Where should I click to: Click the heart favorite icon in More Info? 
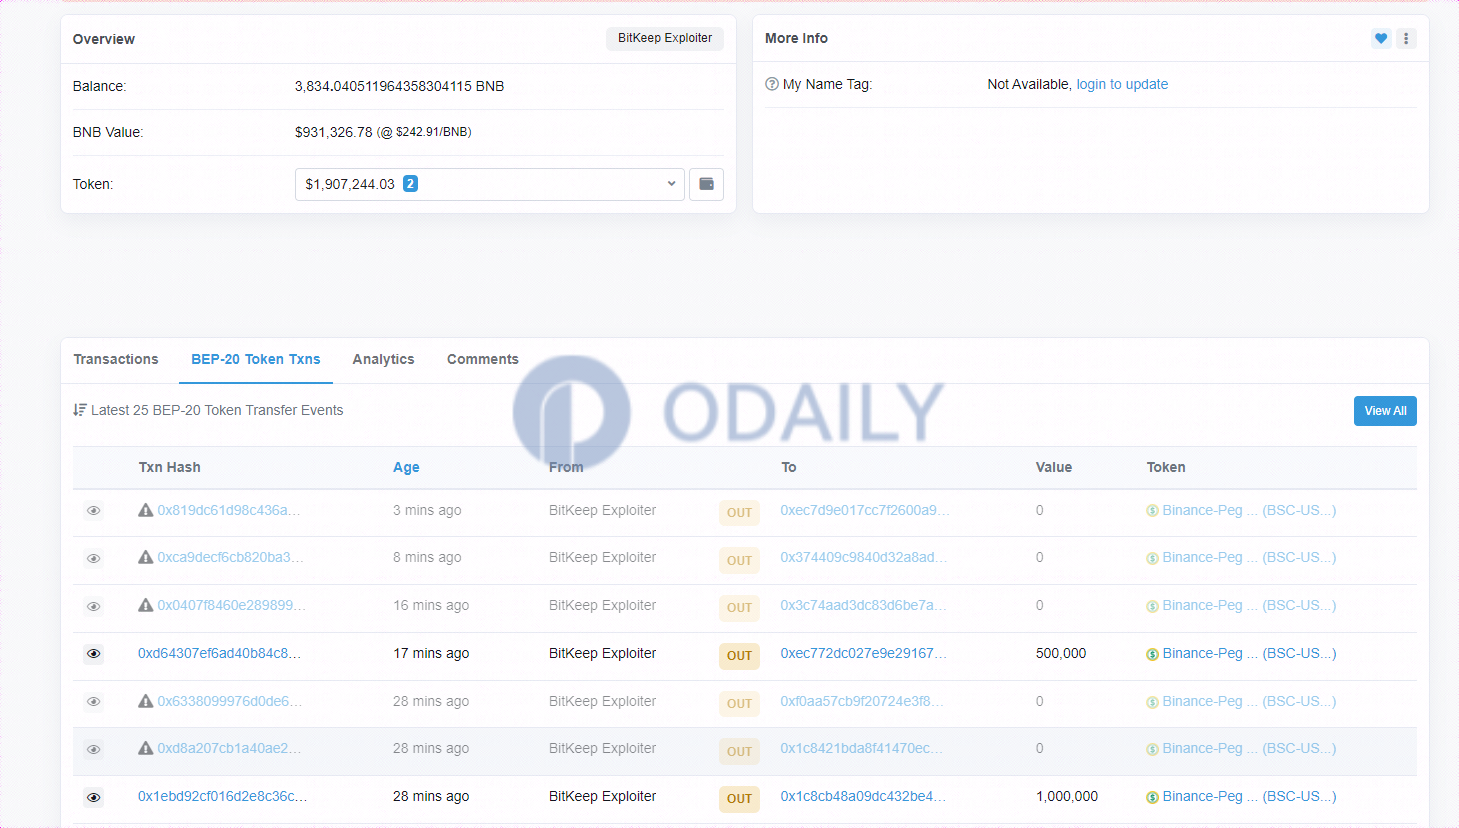click(1381, 39)
